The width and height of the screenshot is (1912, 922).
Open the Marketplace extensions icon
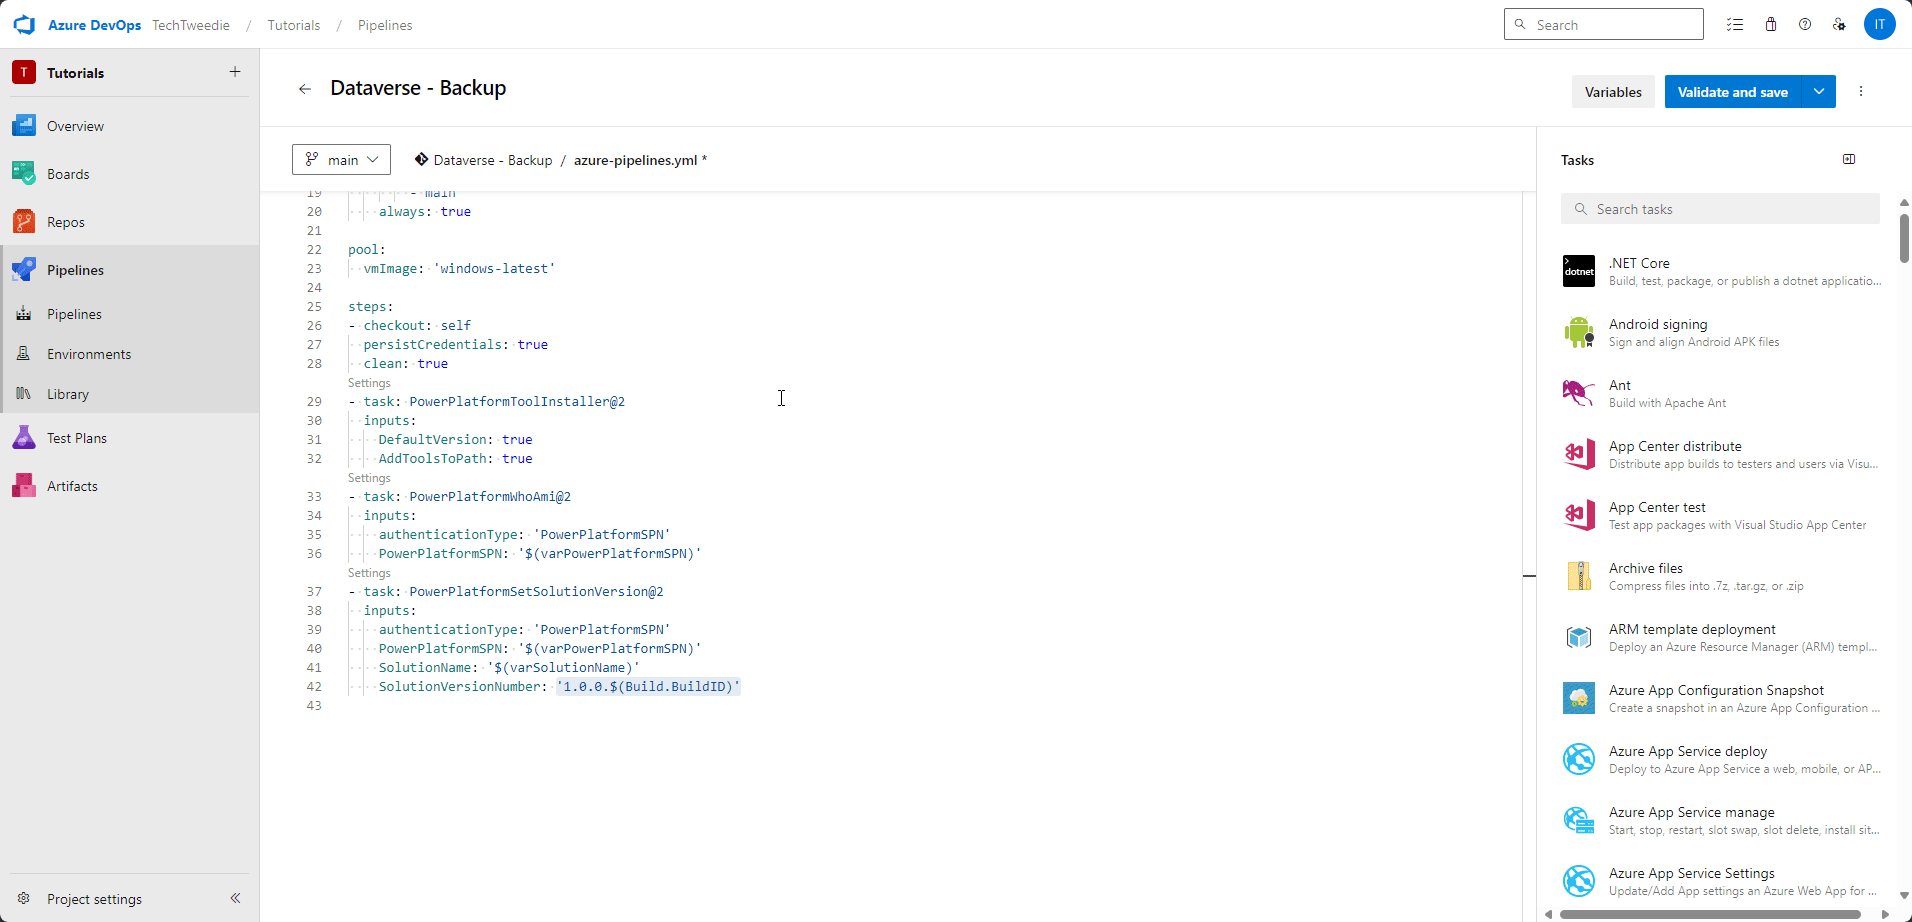click(1770, 24)
